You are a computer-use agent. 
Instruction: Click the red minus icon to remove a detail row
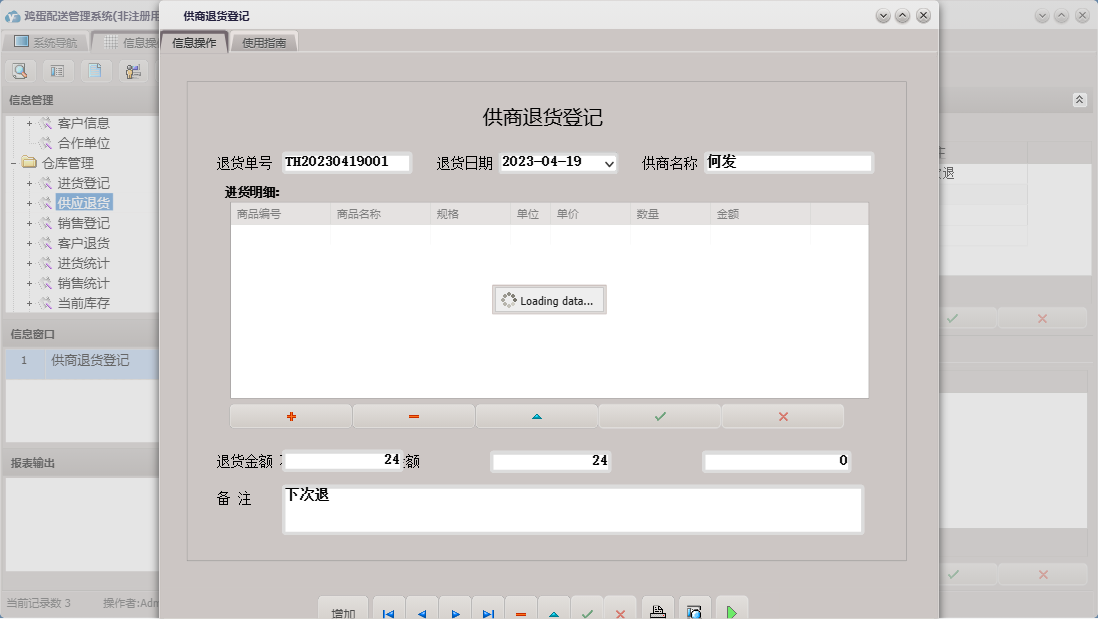[x=413, y=415]
